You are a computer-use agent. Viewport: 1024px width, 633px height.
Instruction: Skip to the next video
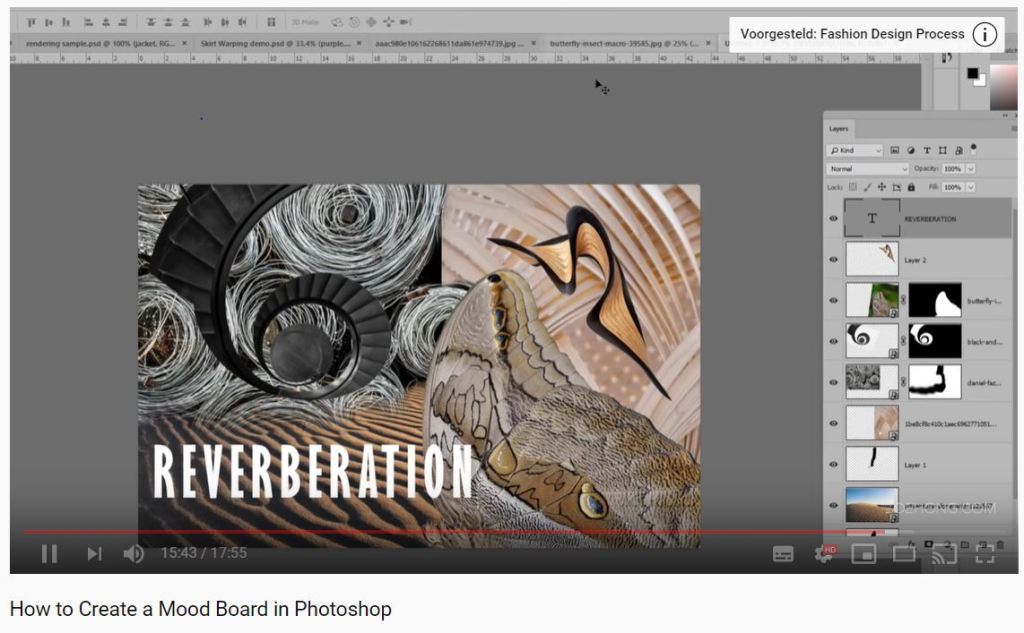[94, 553]
